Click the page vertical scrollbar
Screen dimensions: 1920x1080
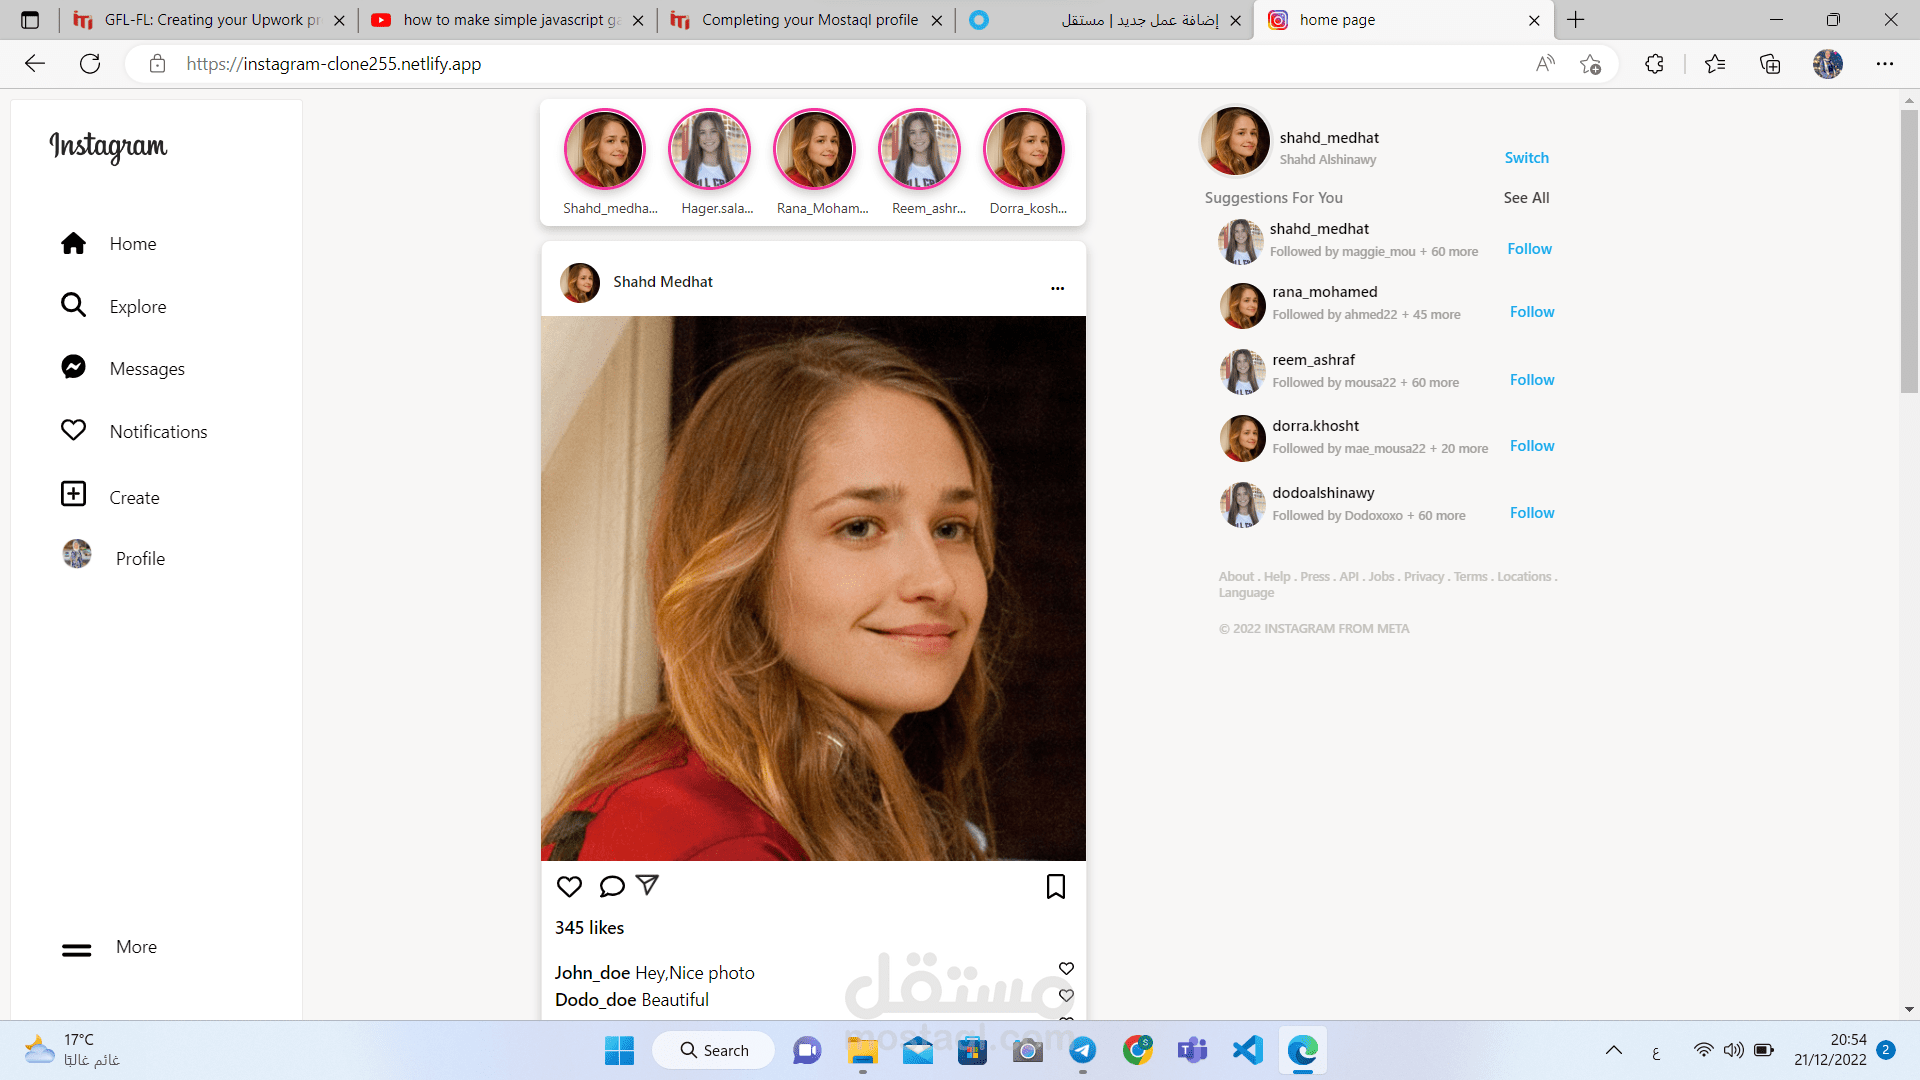coord(1909,252)
